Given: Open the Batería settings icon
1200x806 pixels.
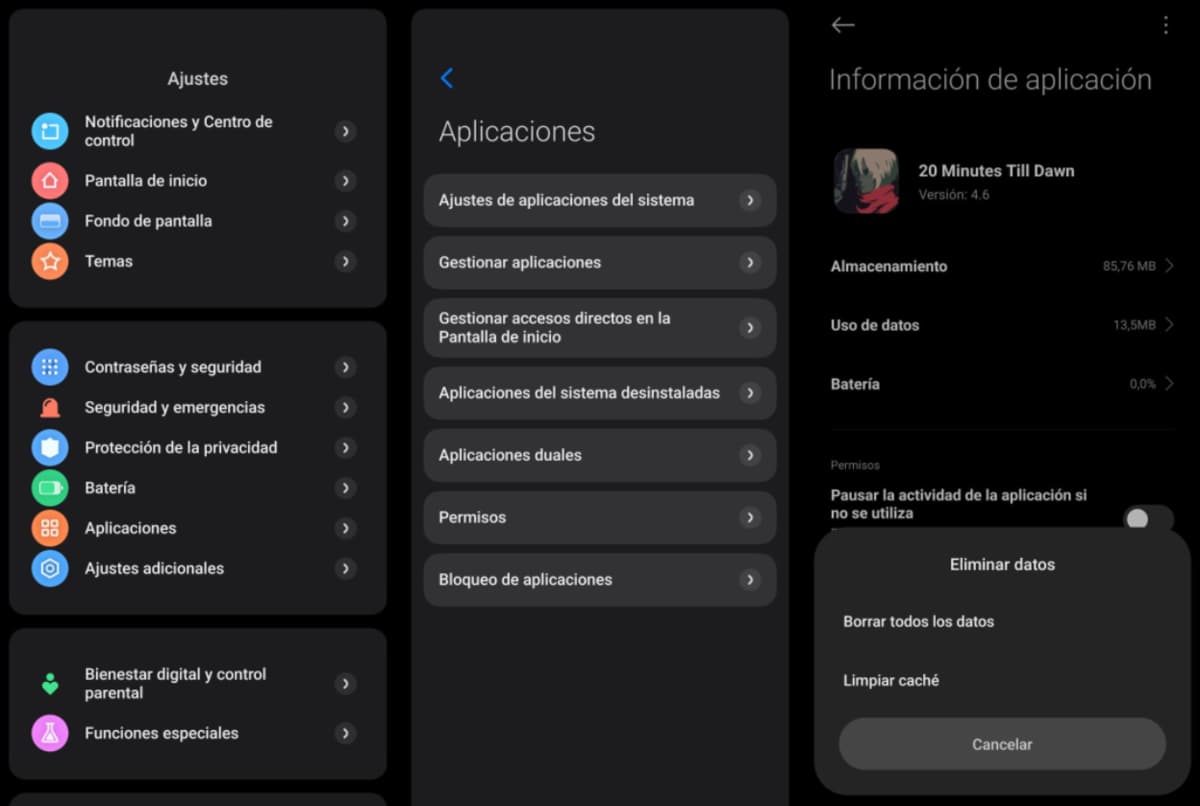Looking at the screenshot, I should [50, 488].
